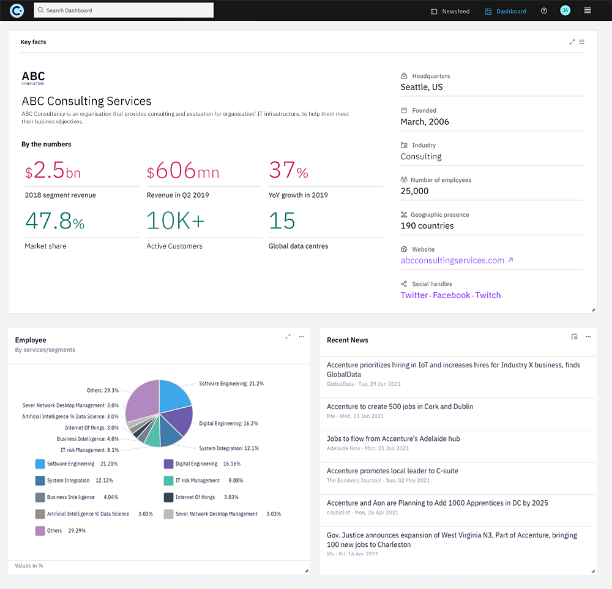Click the 'Seattle, US' headquarters value
This screenshot has width=612, height=589.
[x=422, y=87]
